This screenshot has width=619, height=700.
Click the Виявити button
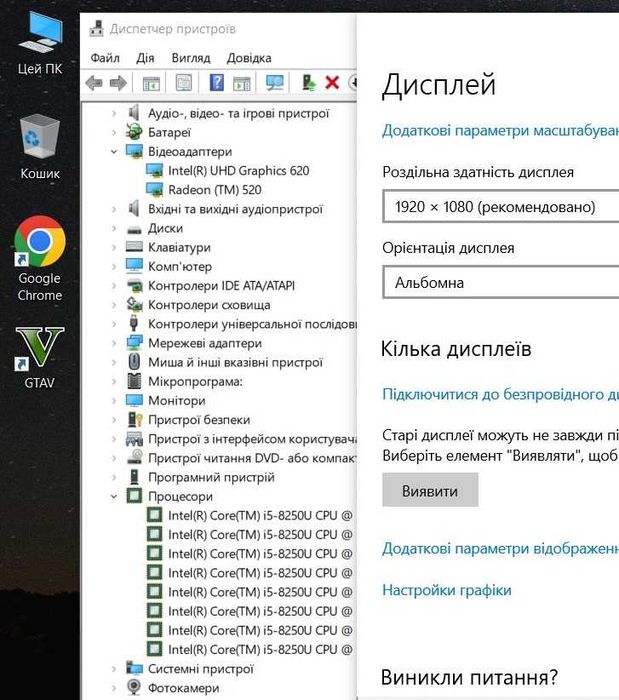coord(430,490)
